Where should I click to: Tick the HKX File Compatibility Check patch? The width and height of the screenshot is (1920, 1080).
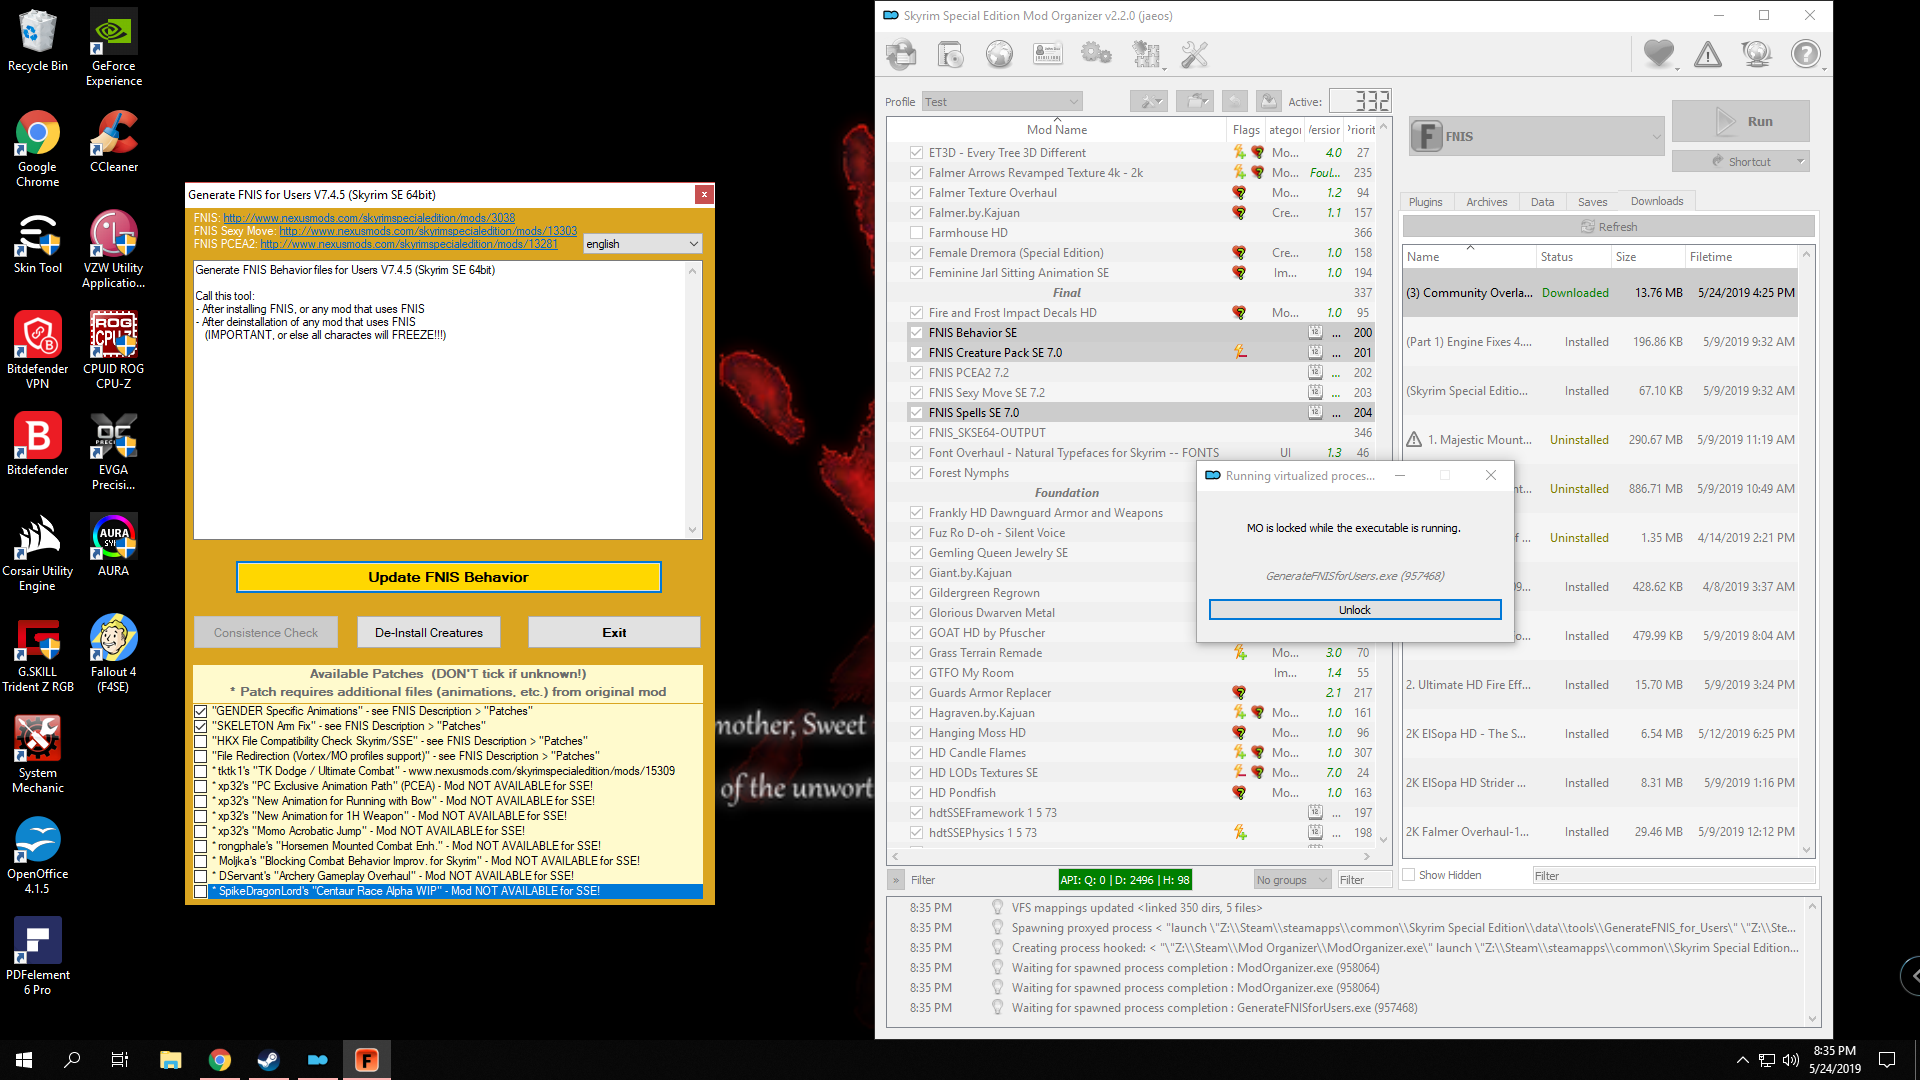[201, 742]
